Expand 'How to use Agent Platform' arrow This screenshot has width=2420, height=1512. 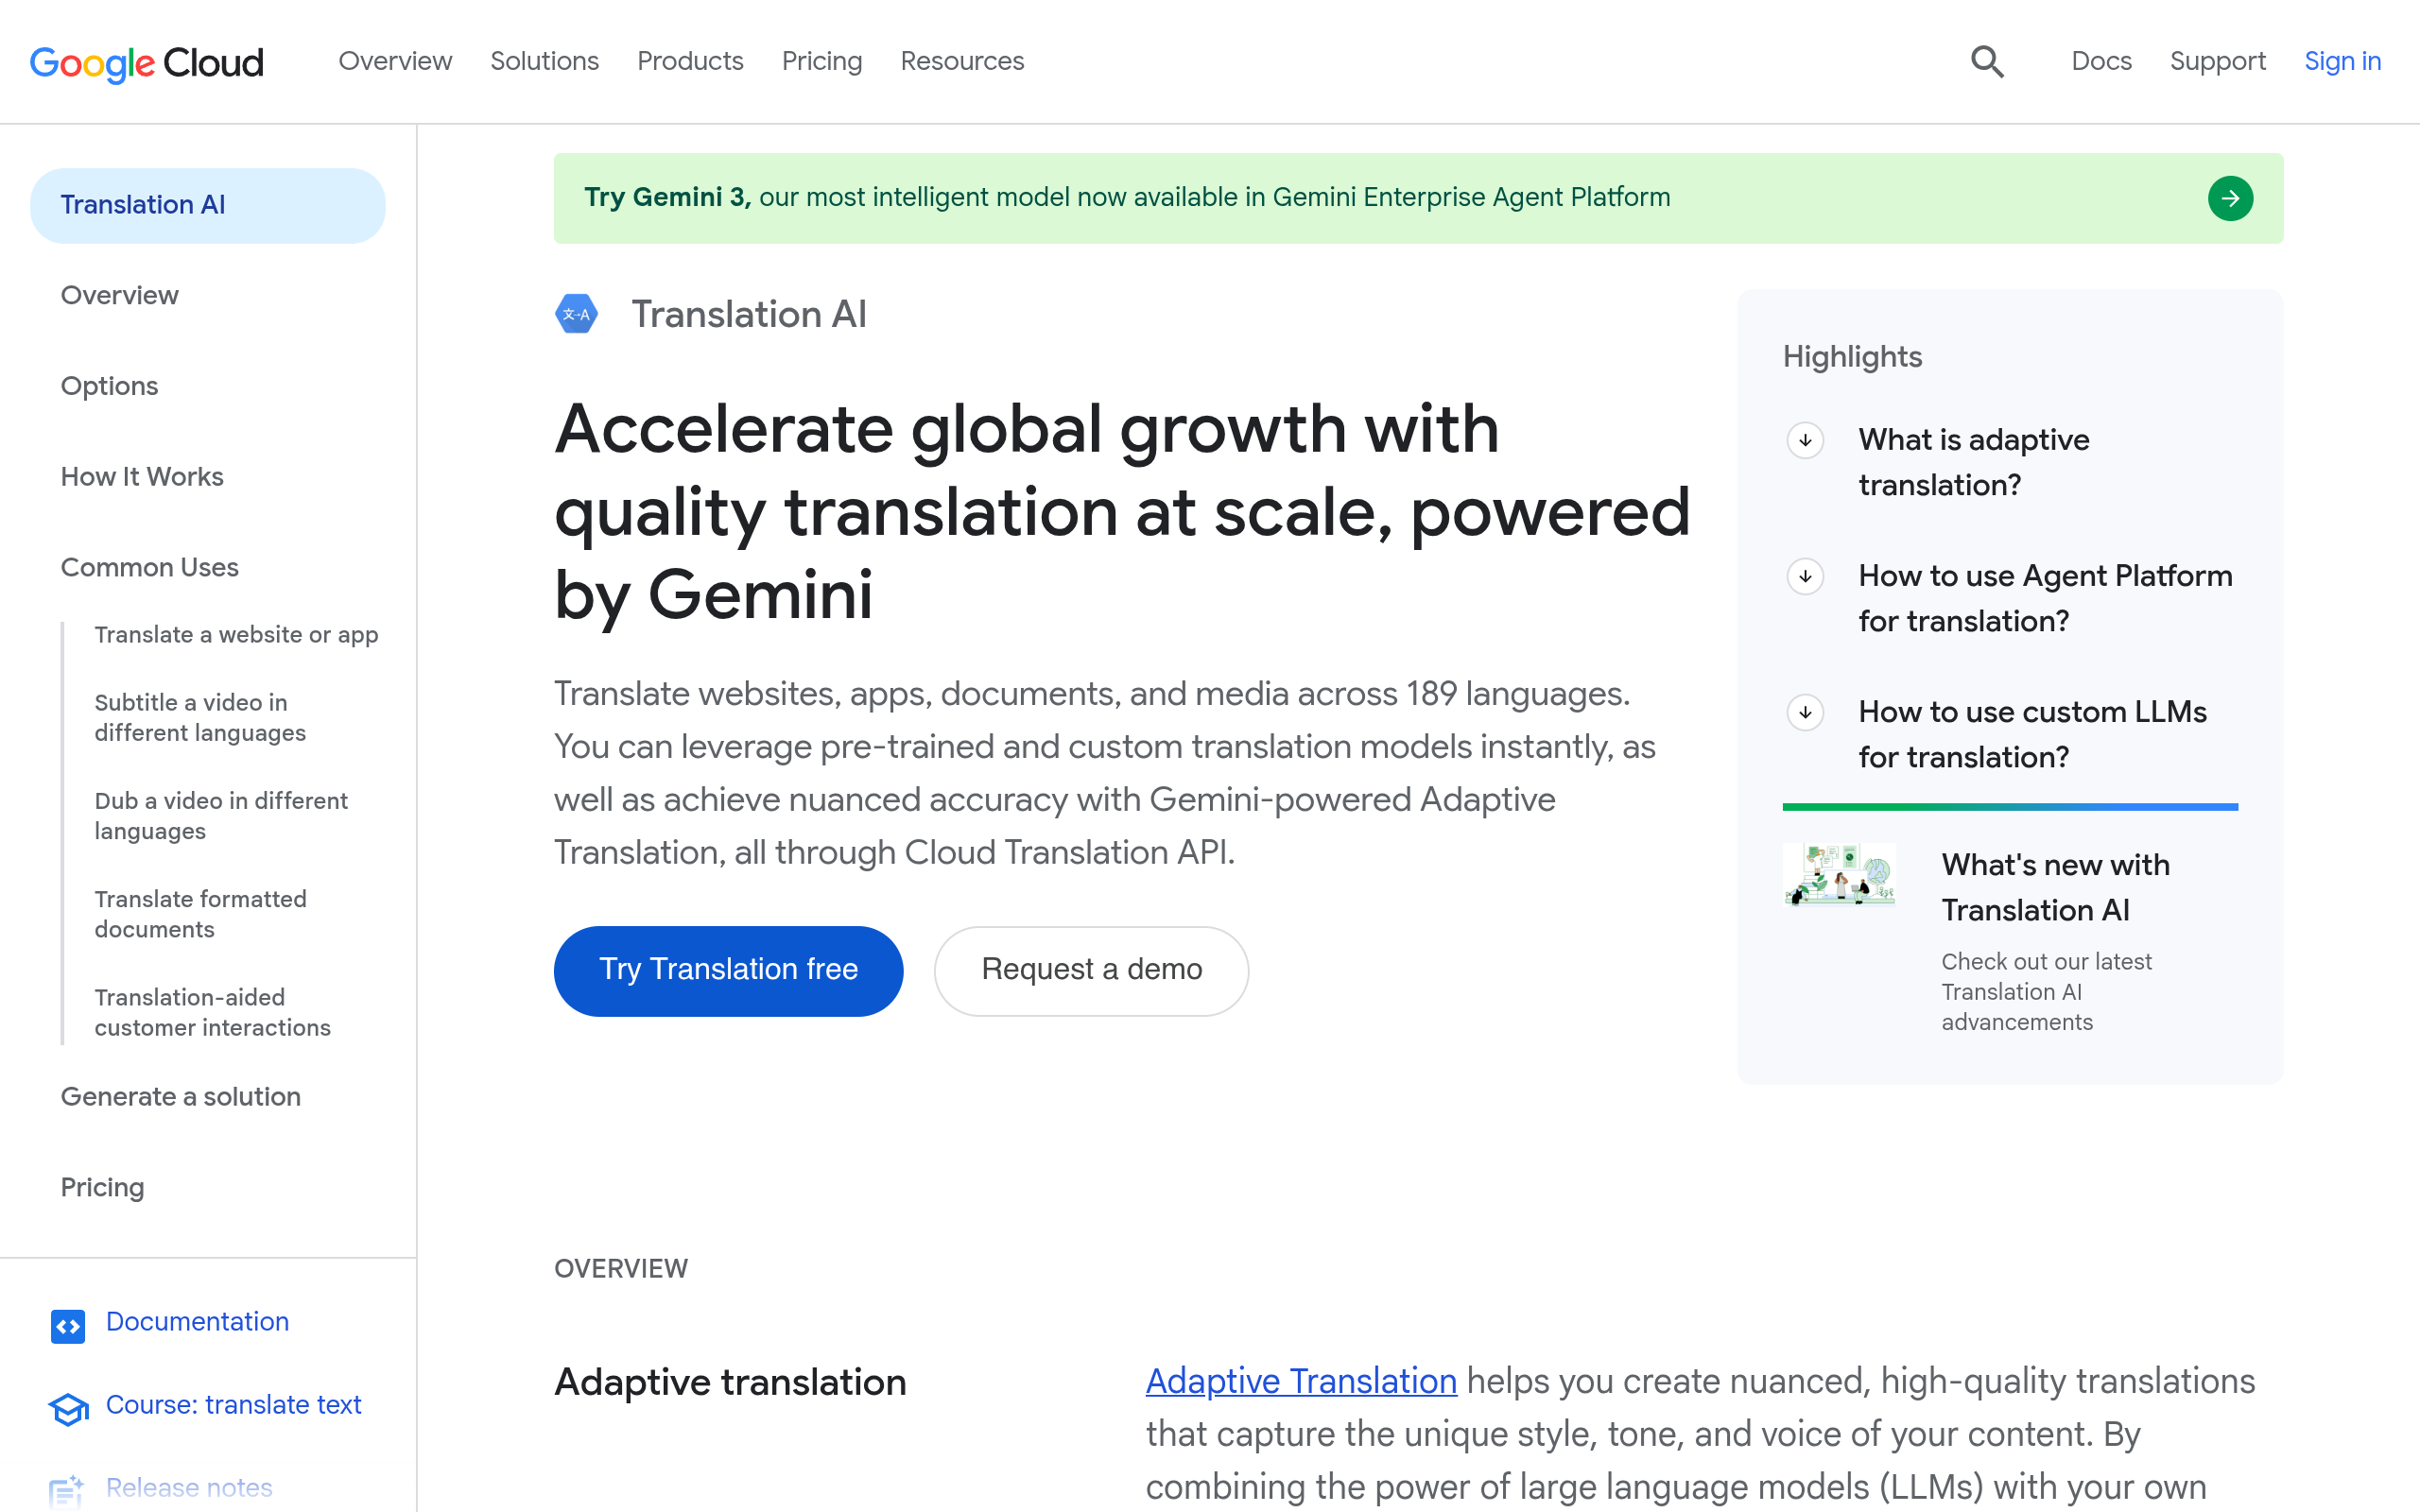pos(1805,576)
